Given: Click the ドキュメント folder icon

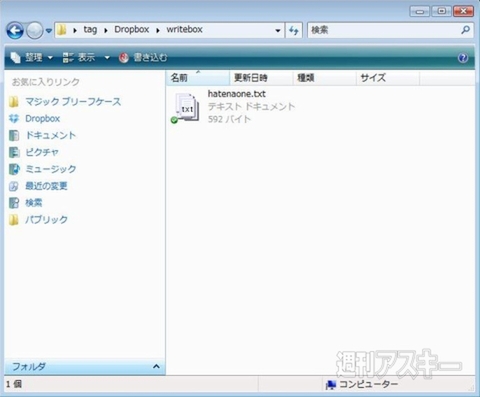Looking at the screenshot, I should click(x=14, y=135).
